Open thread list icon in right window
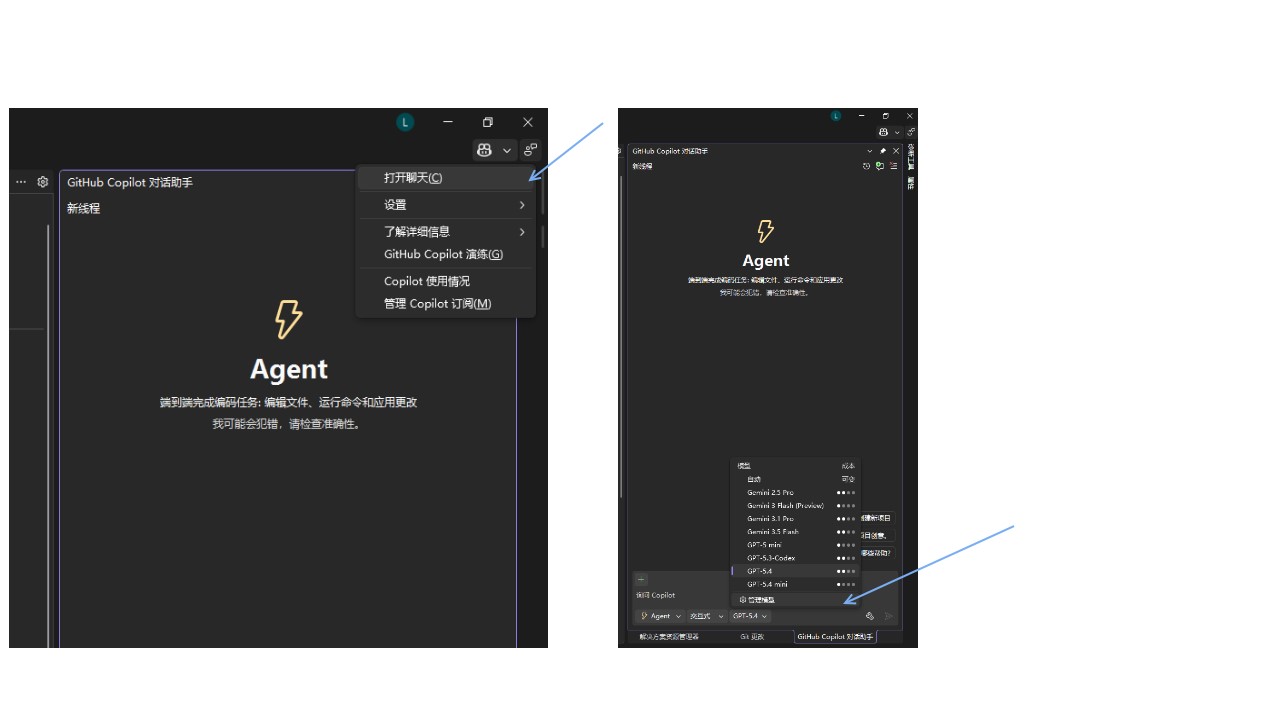 click(x=893, y=166)
